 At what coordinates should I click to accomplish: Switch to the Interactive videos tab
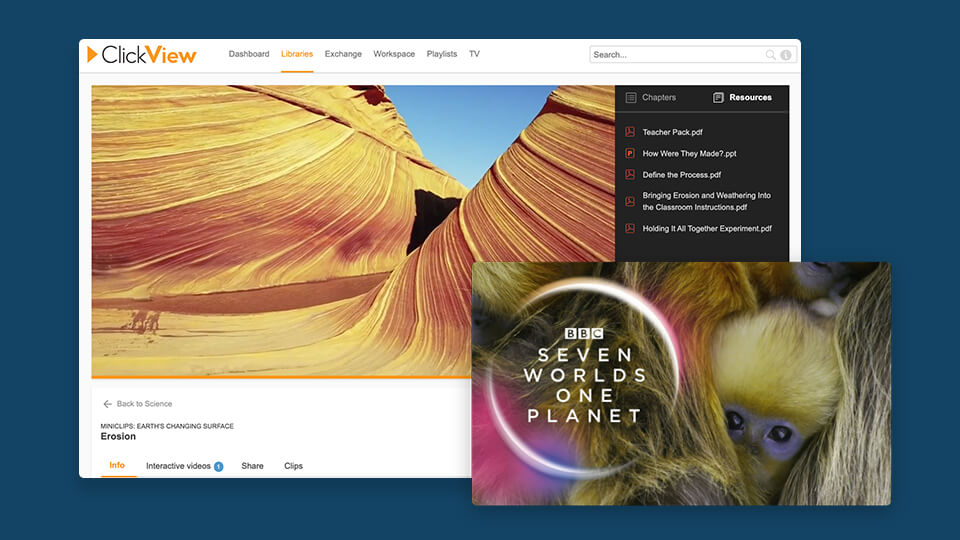(178, 466)
